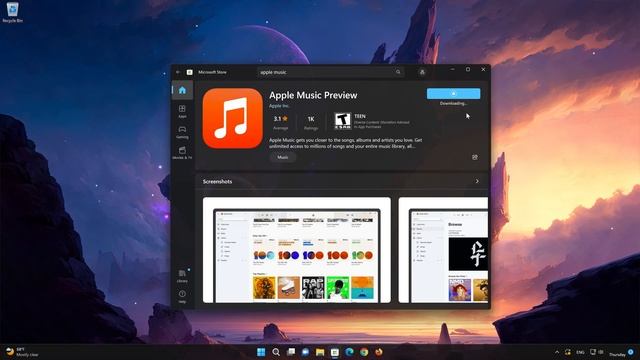Open the first Apple Music screenshot

(297, 250)
